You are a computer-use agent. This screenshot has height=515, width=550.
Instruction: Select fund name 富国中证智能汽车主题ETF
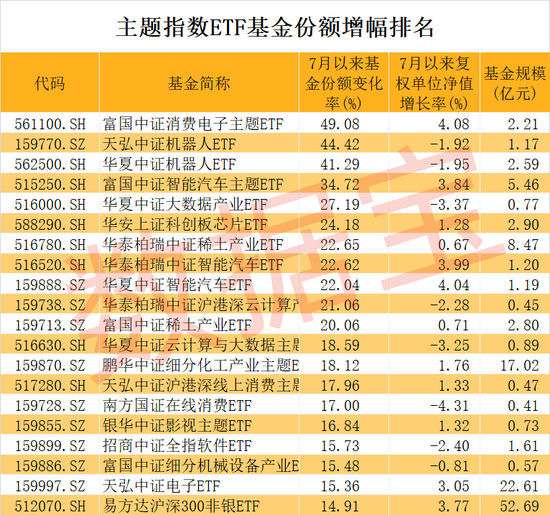click(x=193, y=184)
